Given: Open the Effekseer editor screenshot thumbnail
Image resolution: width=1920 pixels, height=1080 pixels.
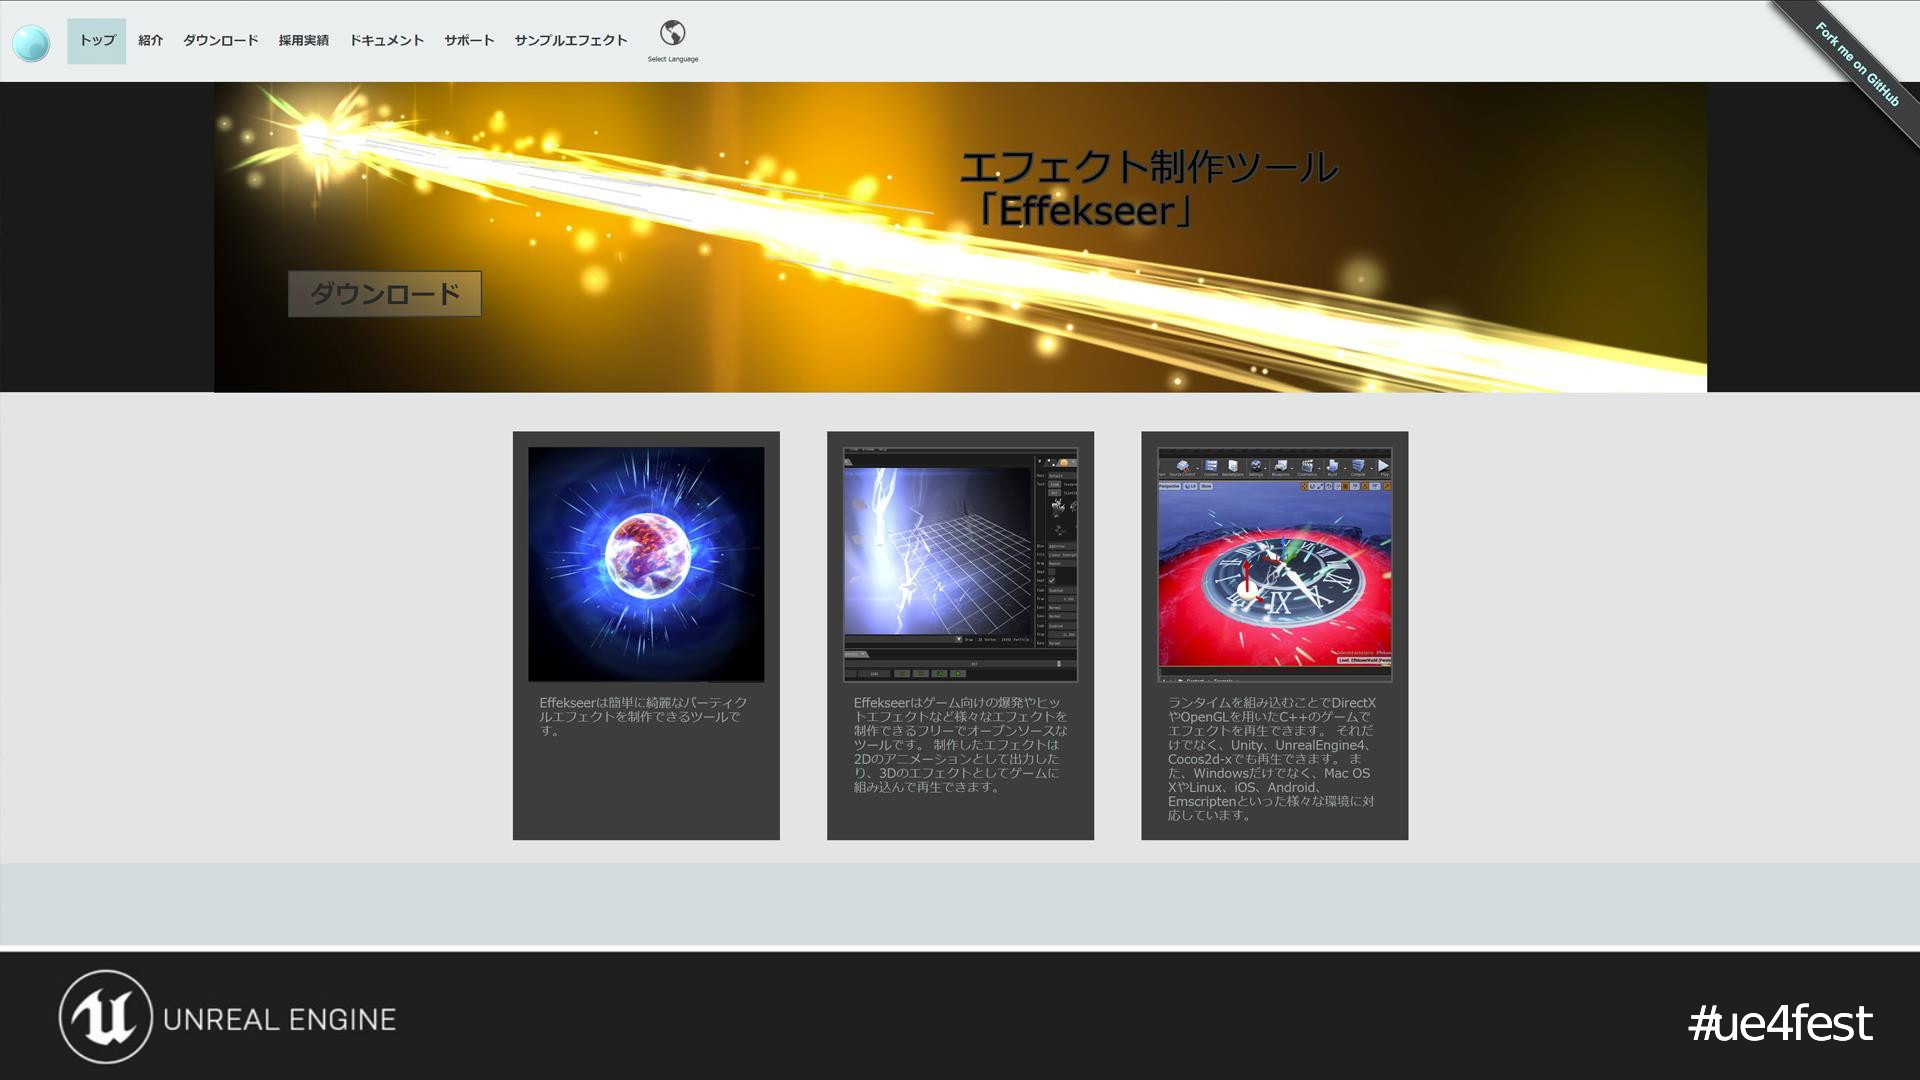Looking at the screenshot, I should (x=960, y=564).
